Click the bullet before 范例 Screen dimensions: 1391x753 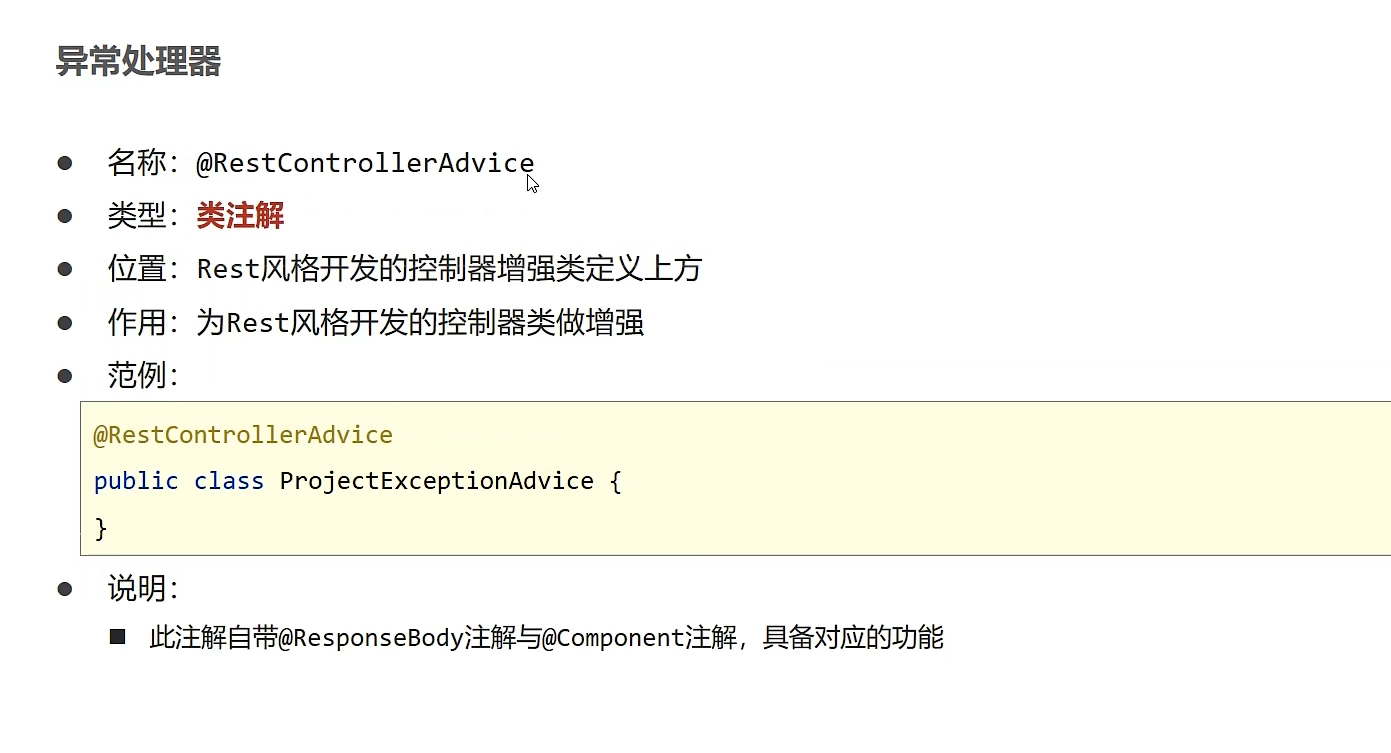(x=65, y=376)
